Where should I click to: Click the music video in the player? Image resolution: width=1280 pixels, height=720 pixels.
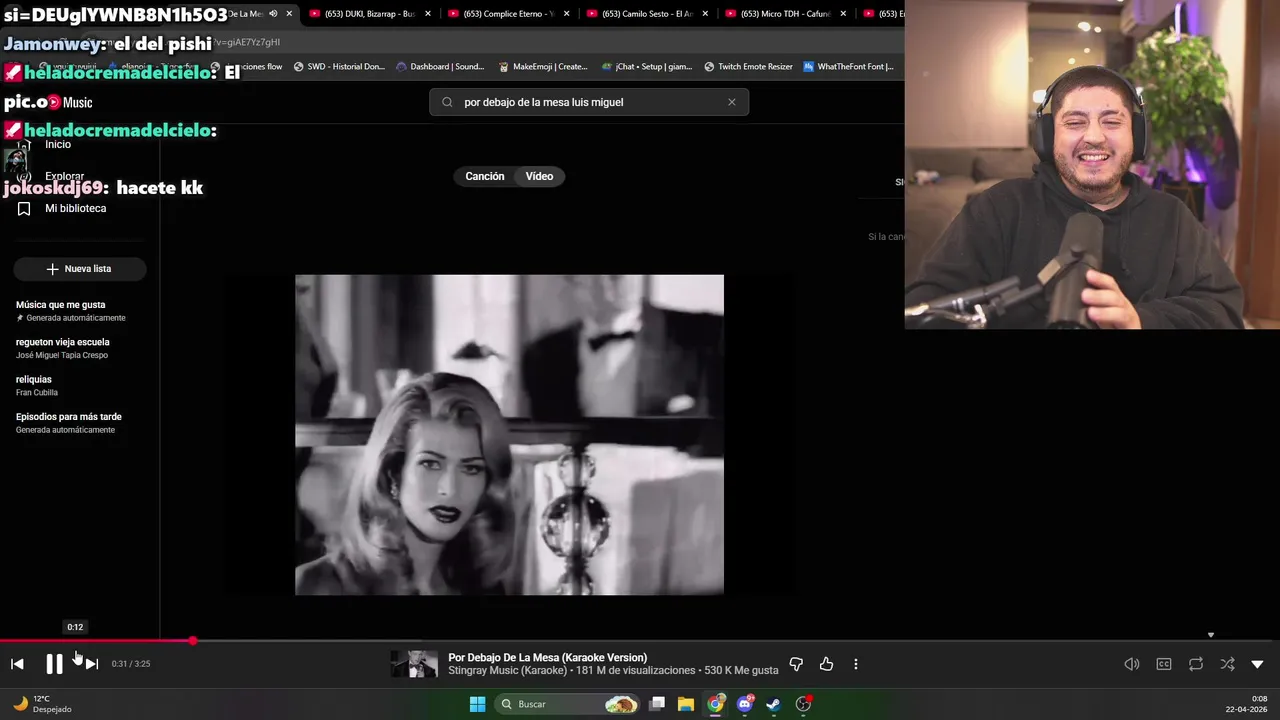pyautogui.click(x=509, y=435)
